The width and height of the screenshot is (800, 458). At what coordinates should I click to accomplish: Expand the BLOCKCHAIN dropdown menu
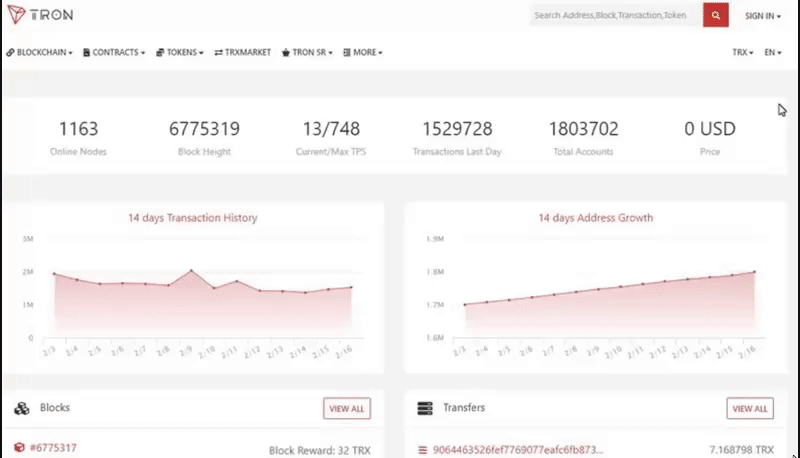pos(39,53)
